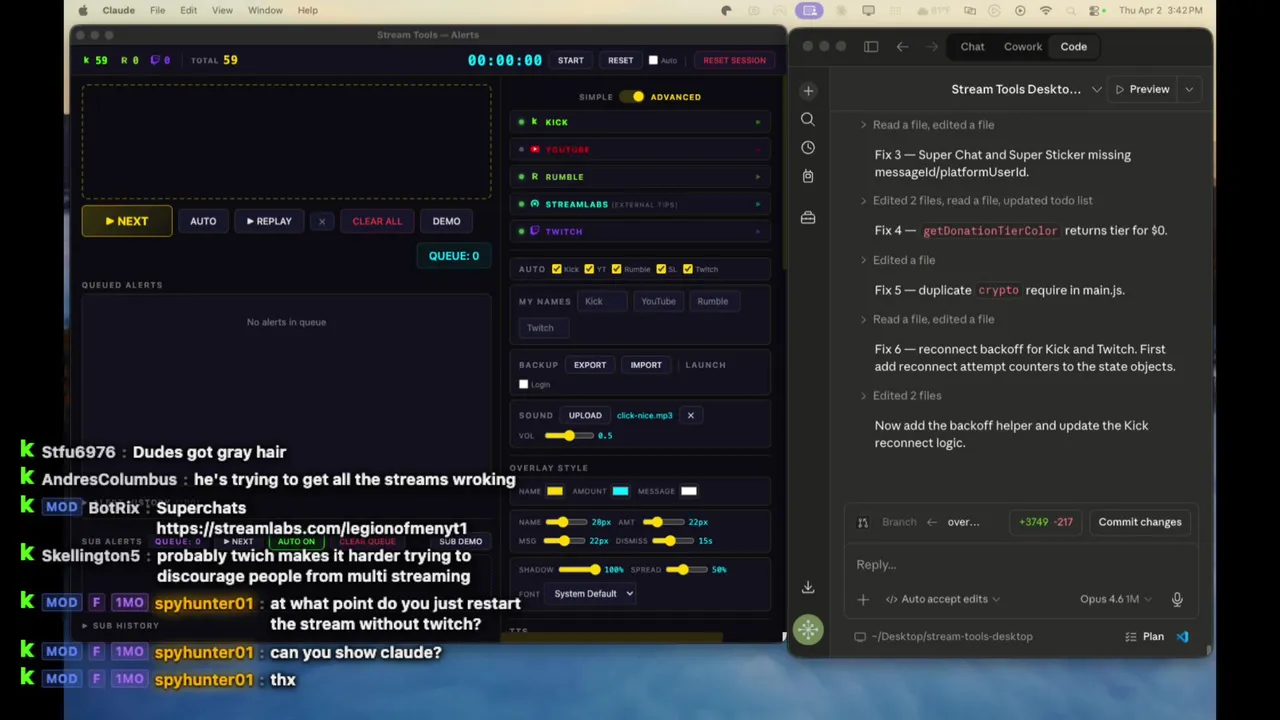
Task: Open Preview options dropdown arrow
Action: (x=1189, y=89)
